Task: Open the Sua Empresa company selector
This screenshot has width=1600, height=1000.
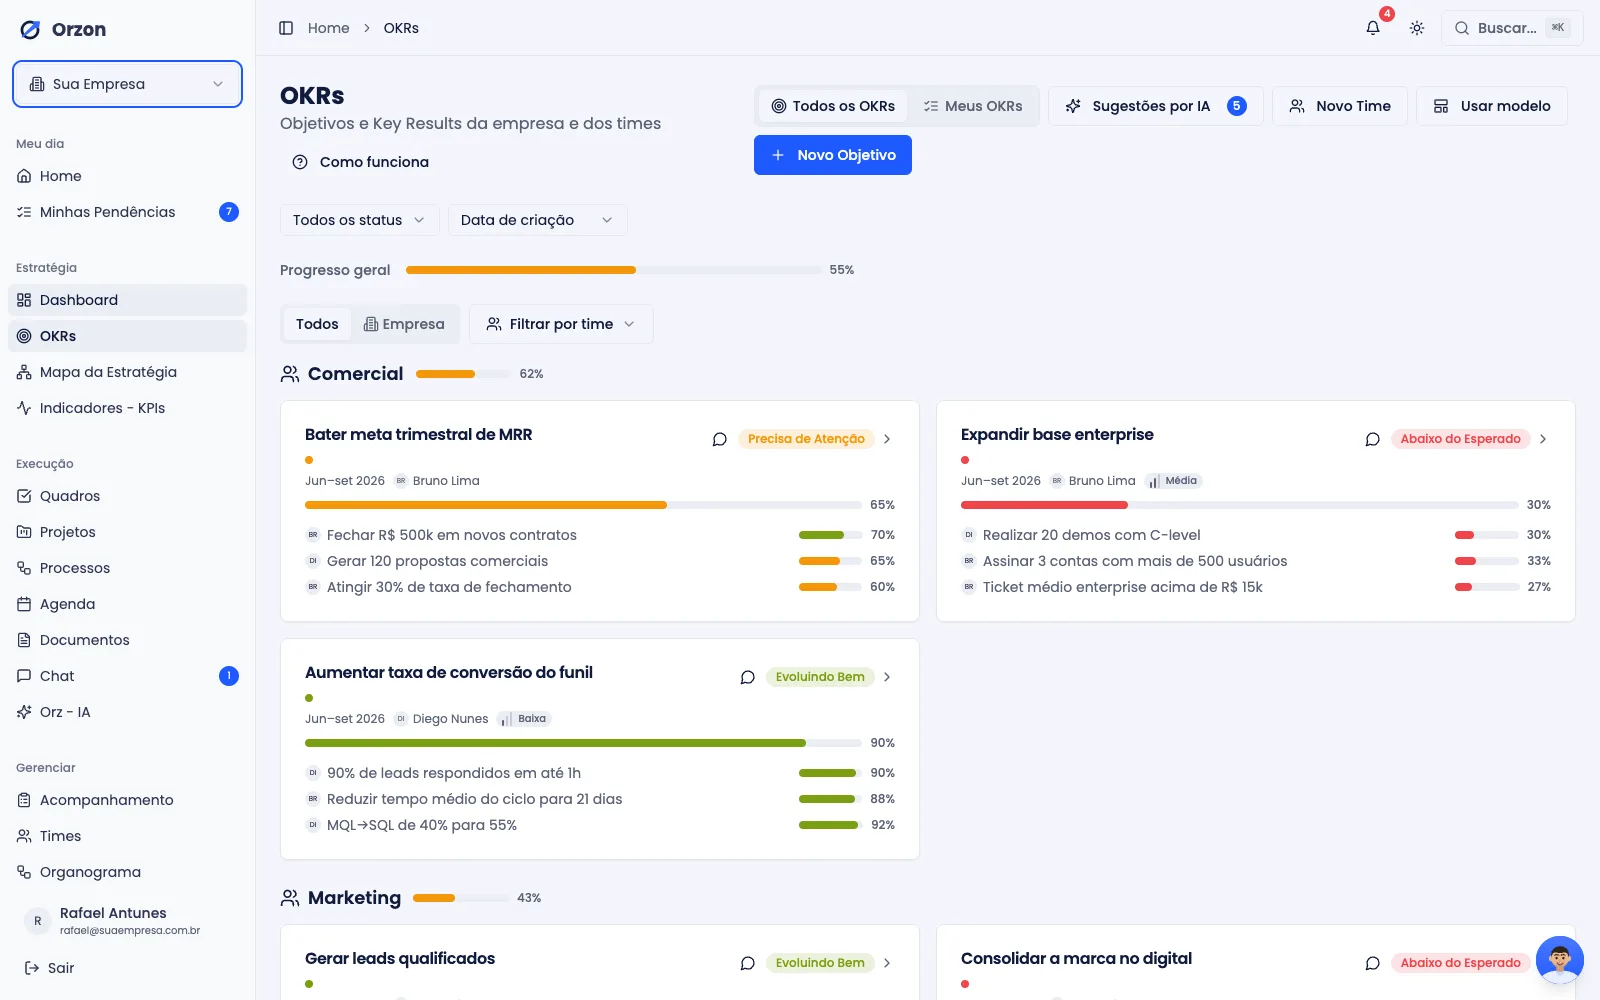Action: click(127, 84)
